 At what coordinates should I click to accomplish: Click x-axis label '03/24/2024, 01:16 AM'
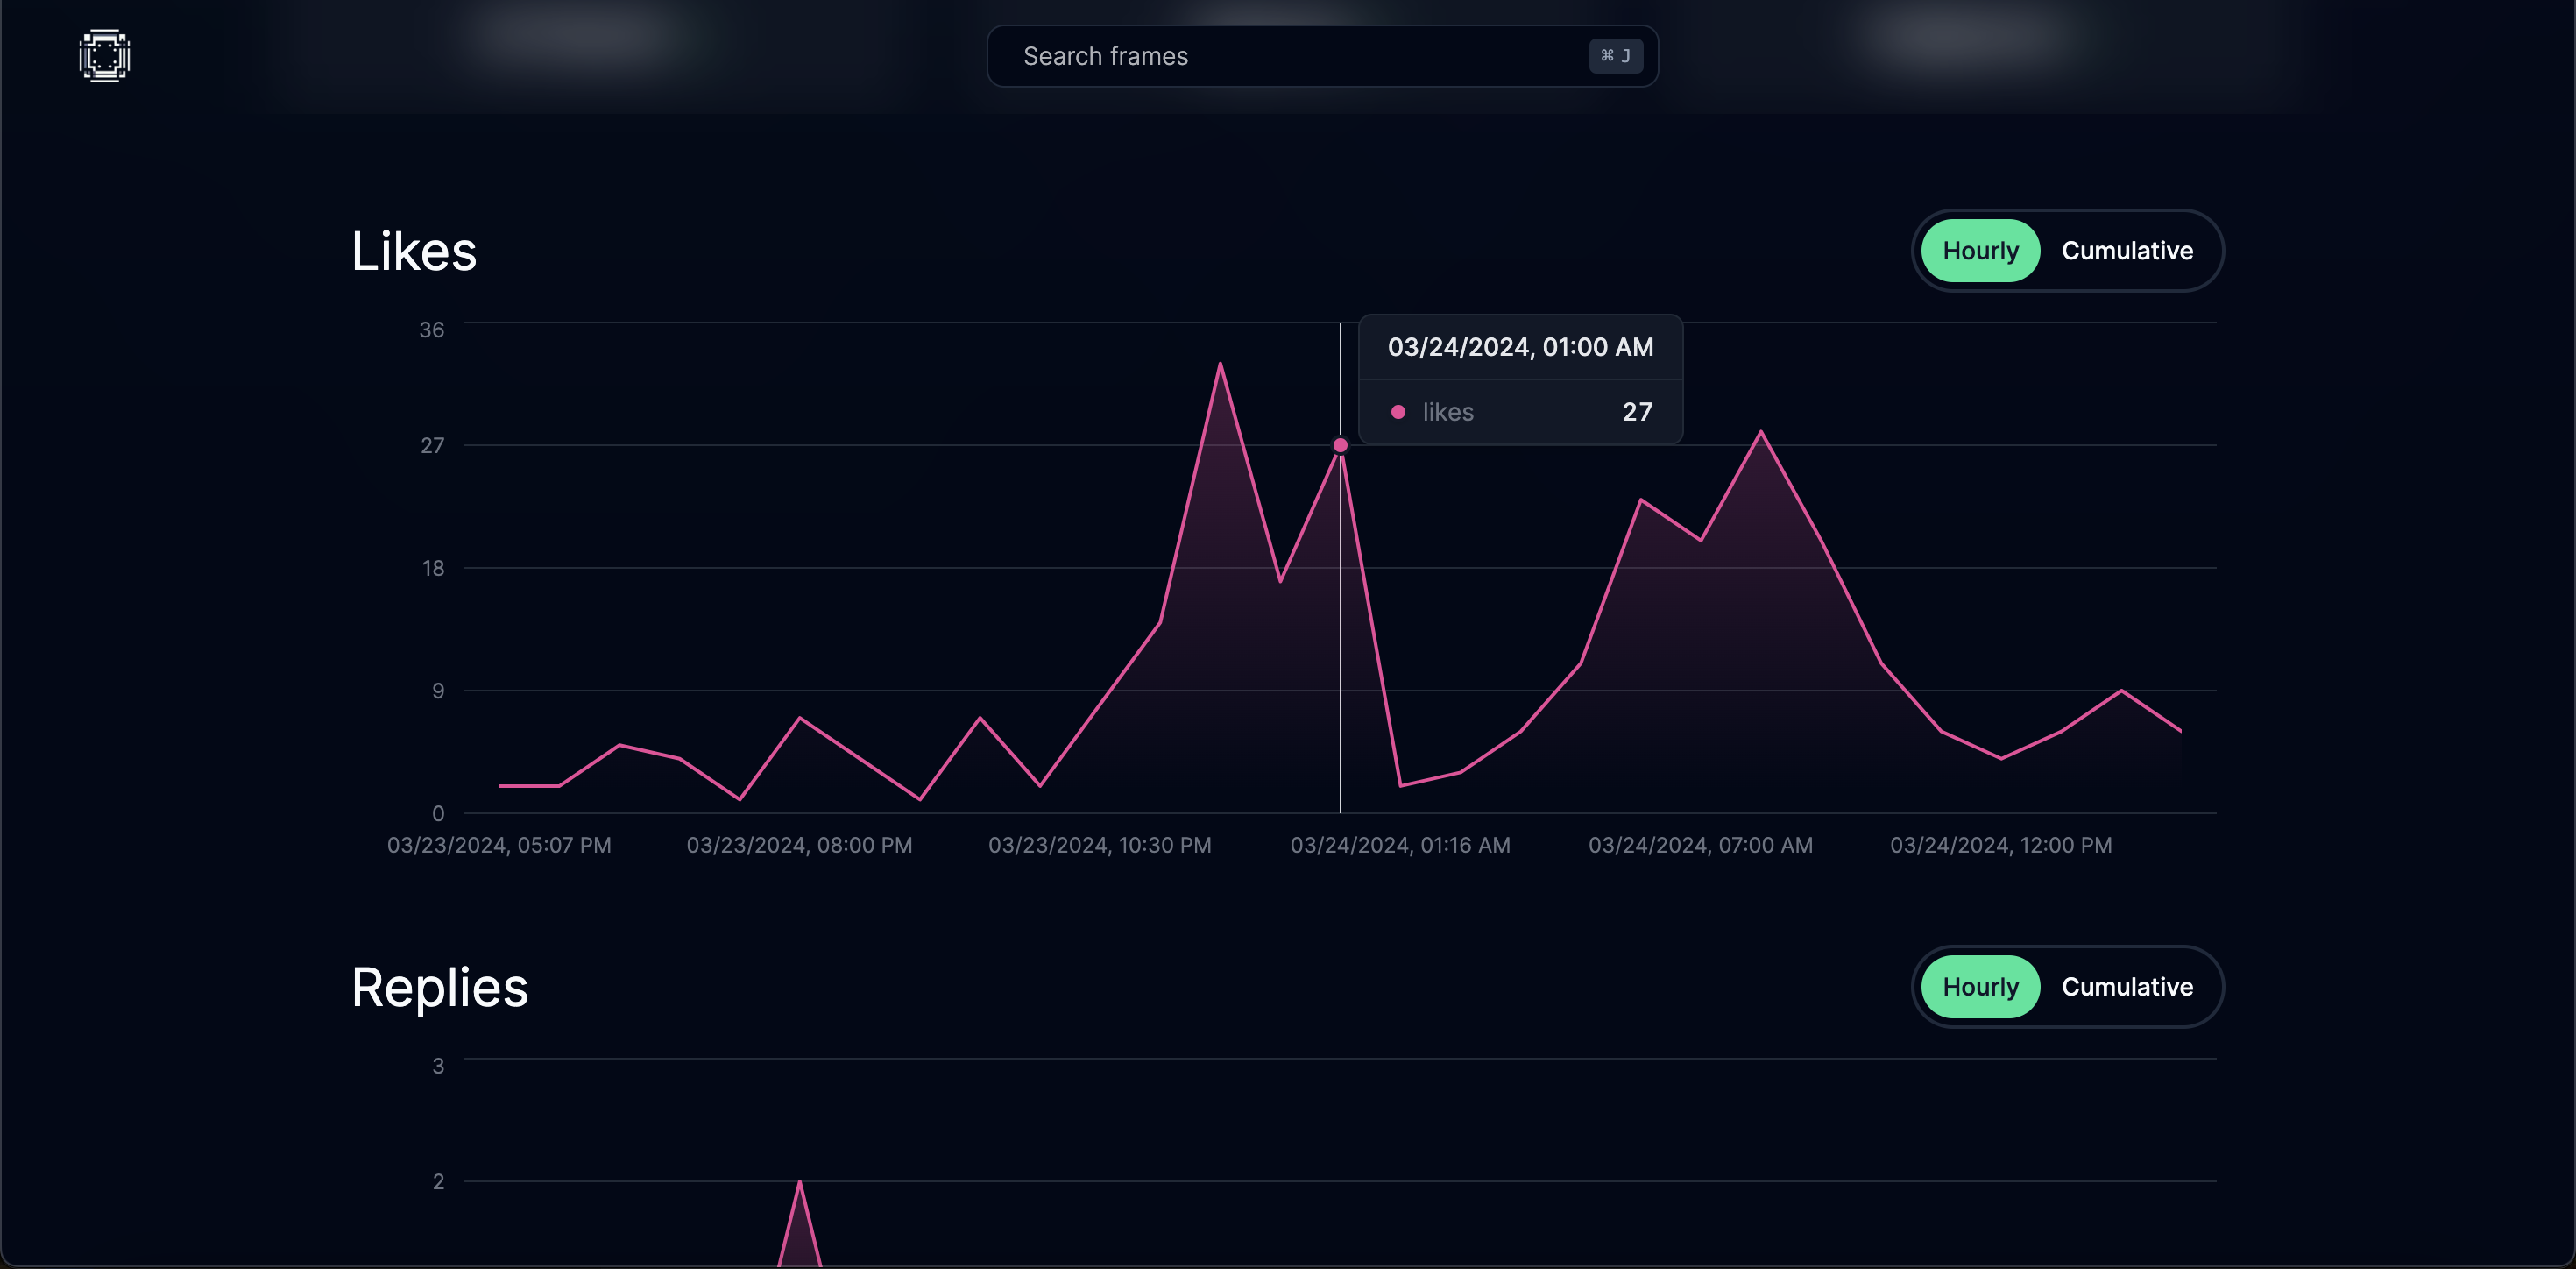coord(1400,845)
